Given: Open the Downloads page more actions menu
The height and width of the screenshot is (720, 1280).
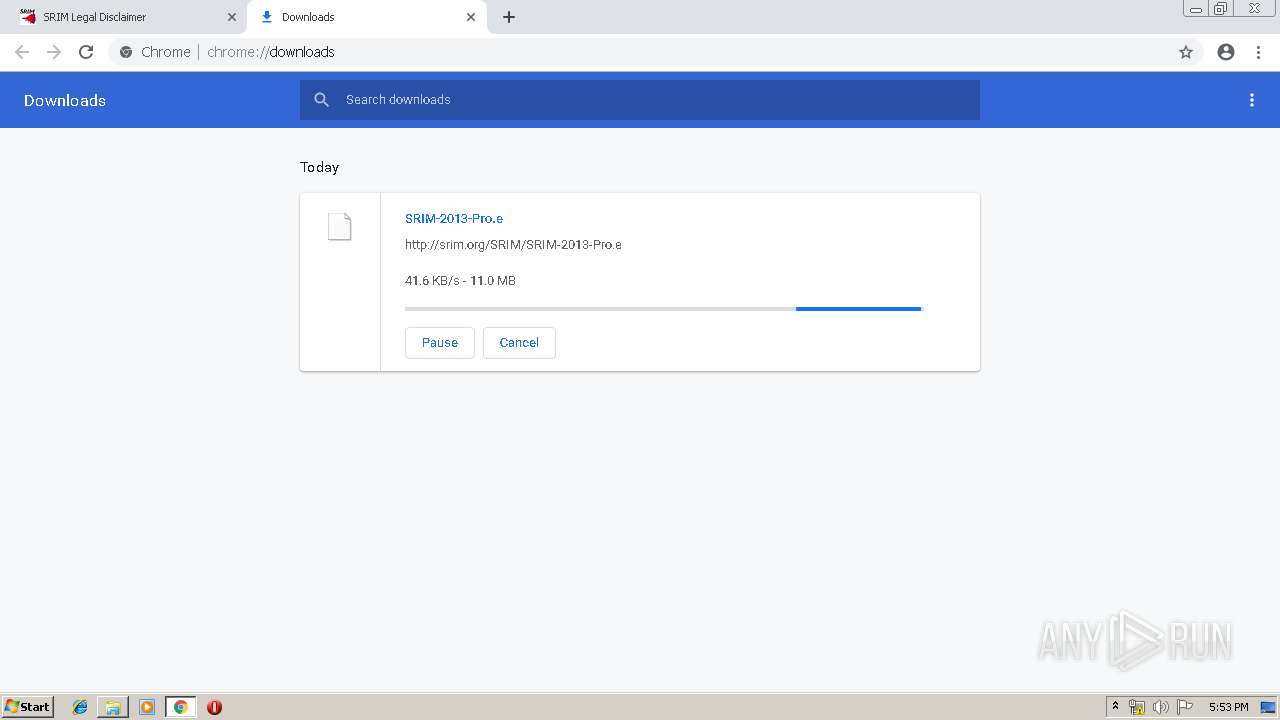Looking at the screenshot, I should tap(1252, 100).
